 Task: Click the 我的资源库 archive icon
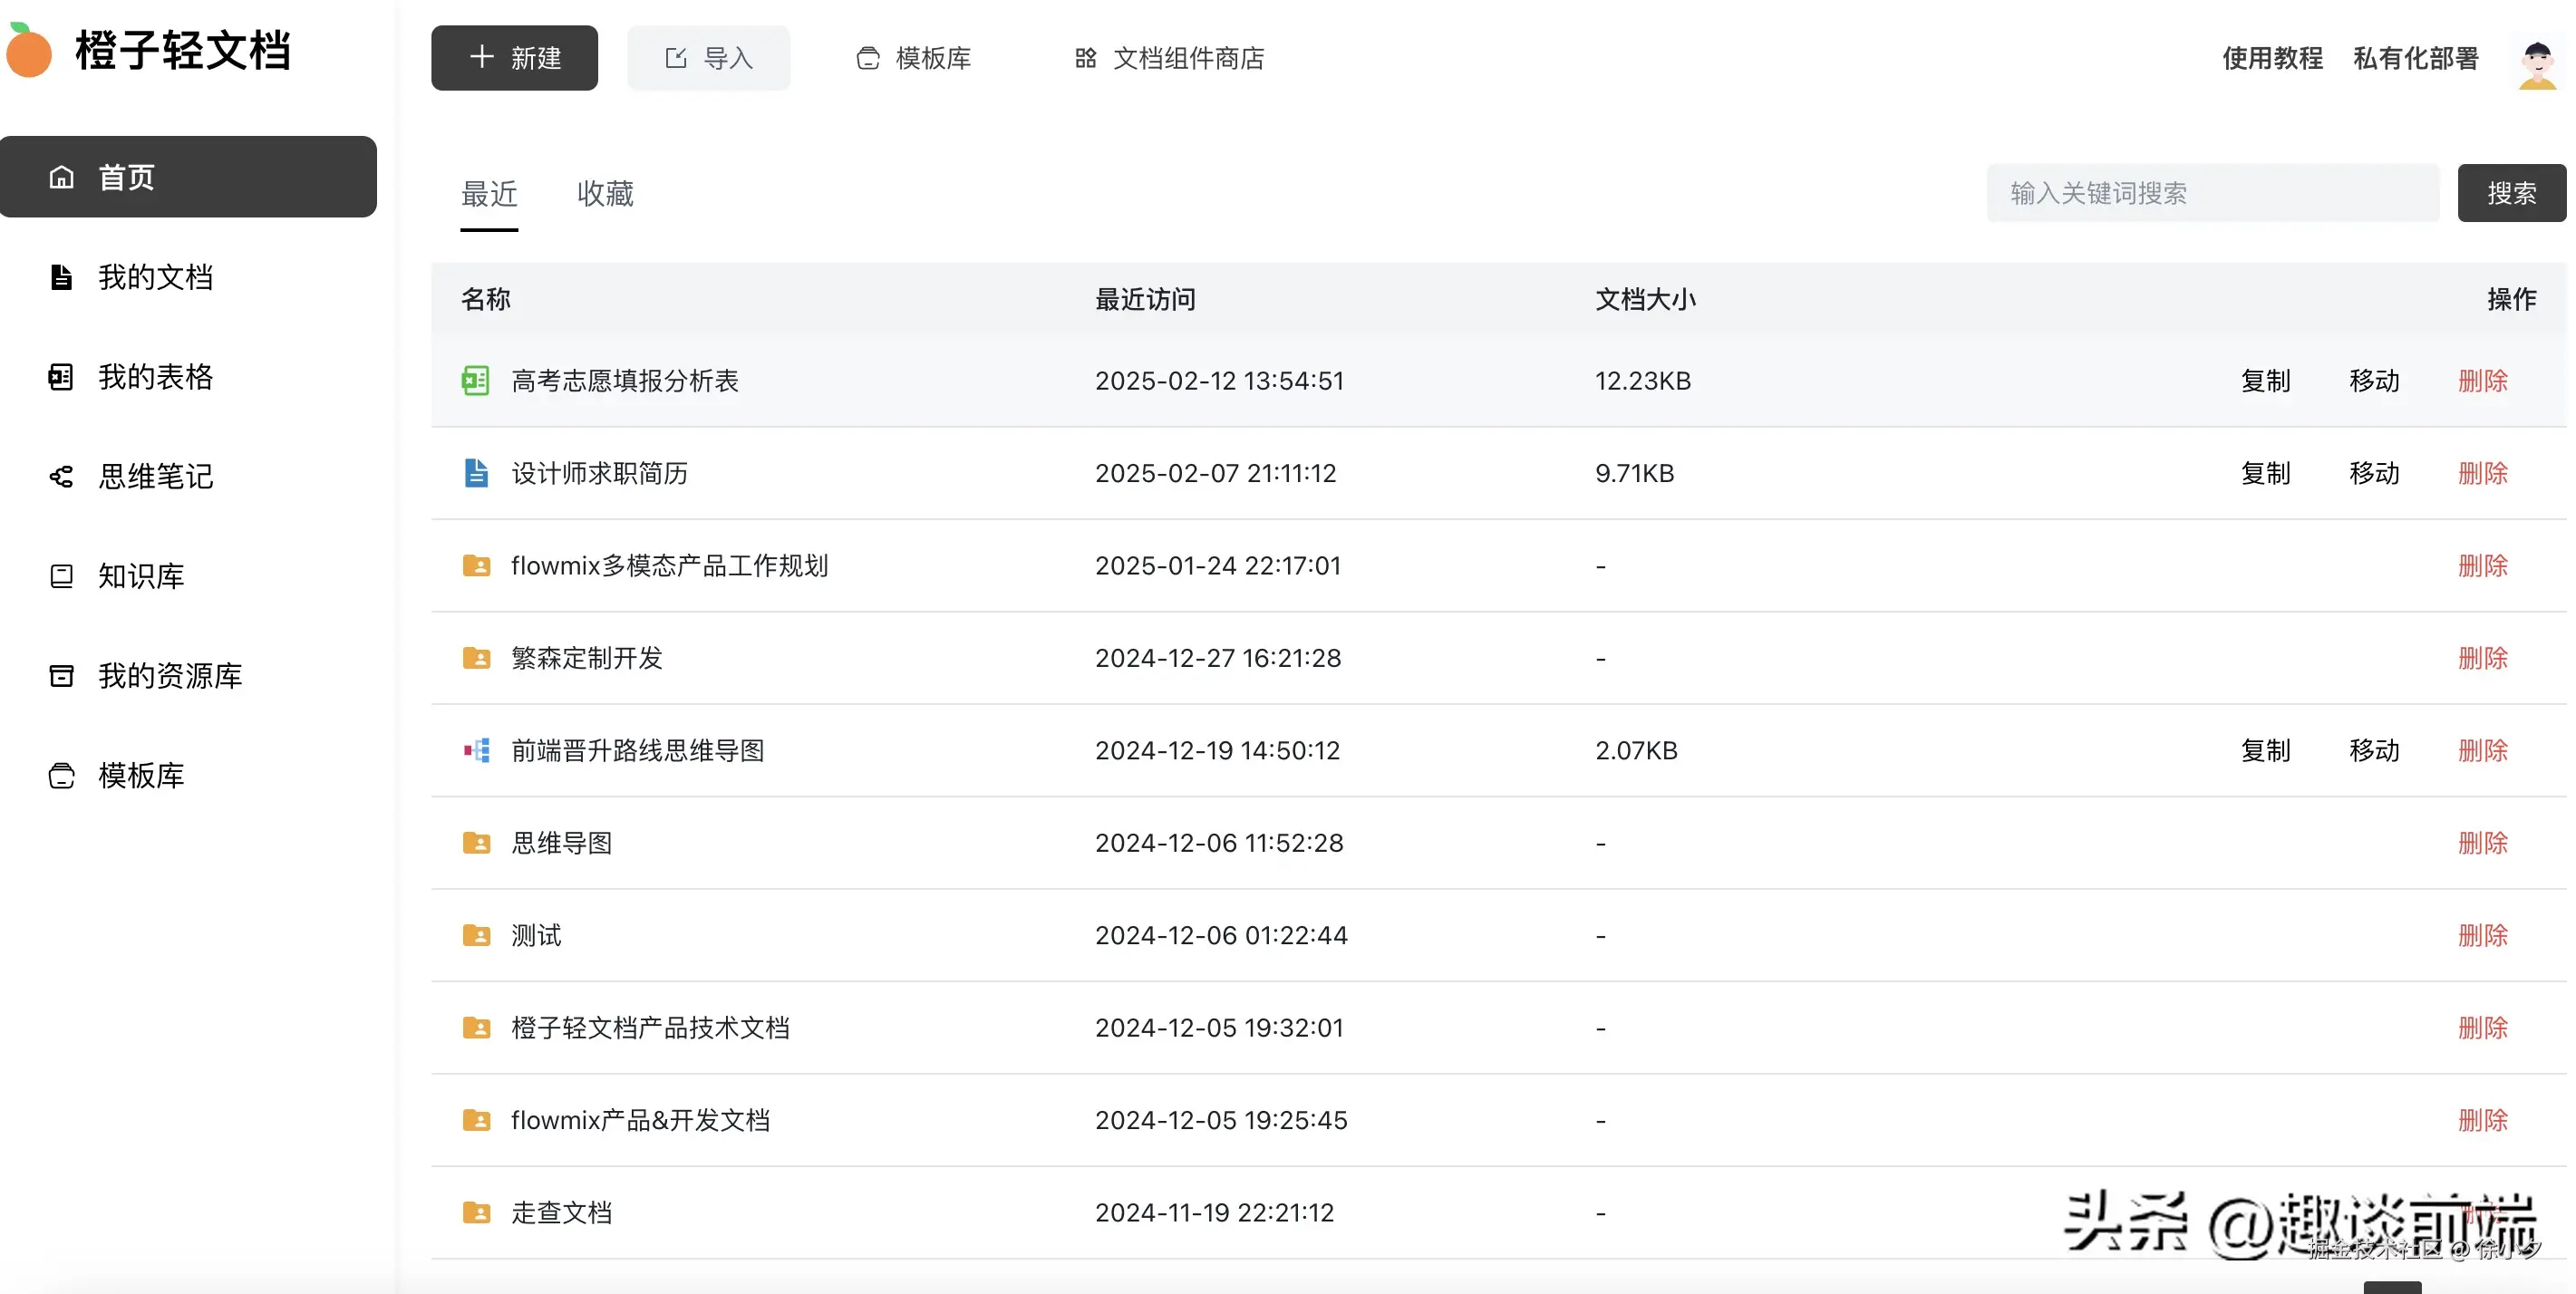pyautogui.click(x=61, y=676)
